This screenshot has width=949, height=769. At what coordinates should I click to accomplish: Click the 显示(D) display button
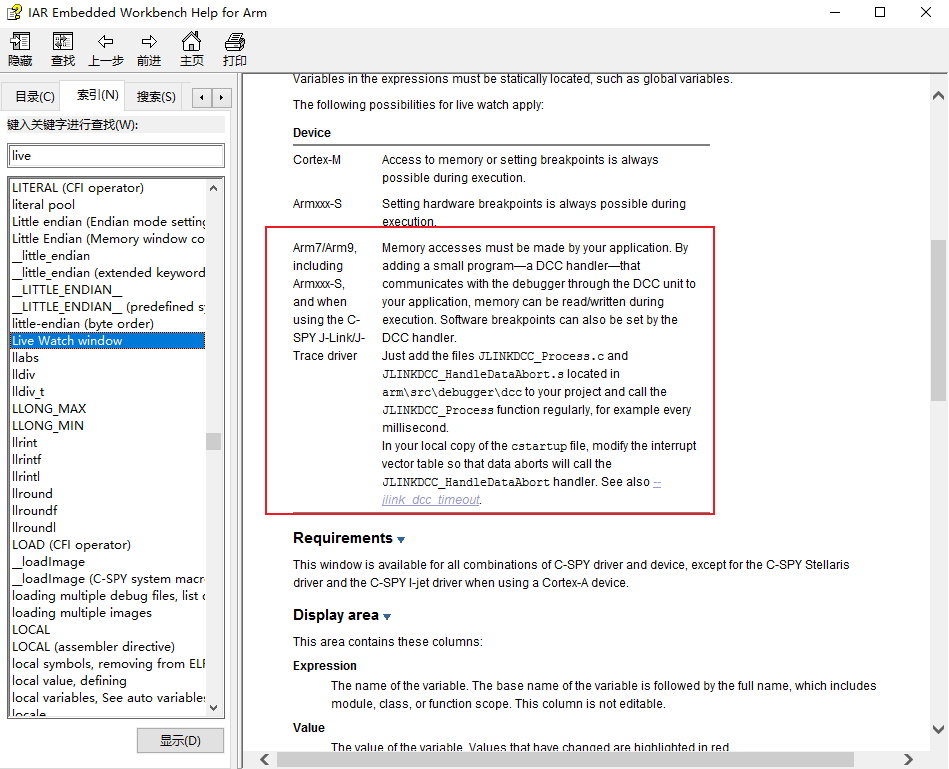point(180,741)
